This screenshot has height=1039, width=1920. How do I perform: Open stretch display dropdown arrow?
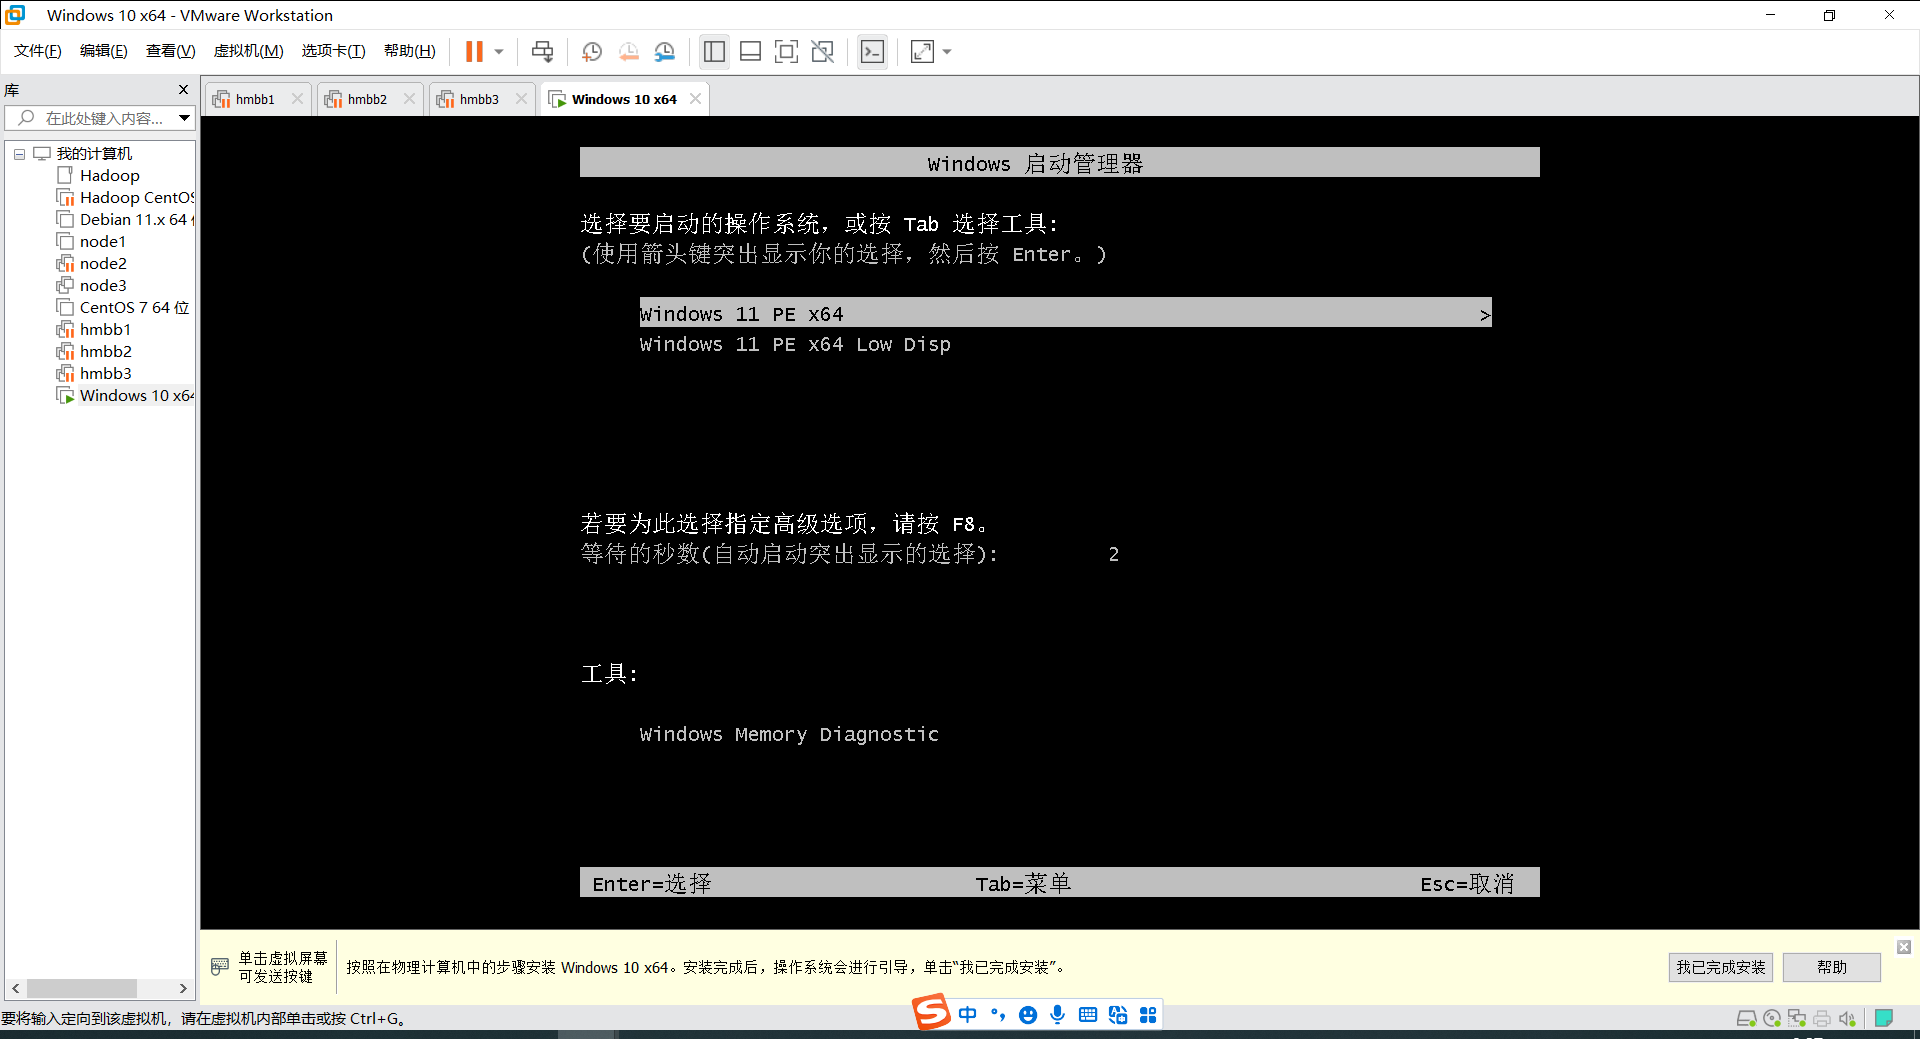coord(947,51)
